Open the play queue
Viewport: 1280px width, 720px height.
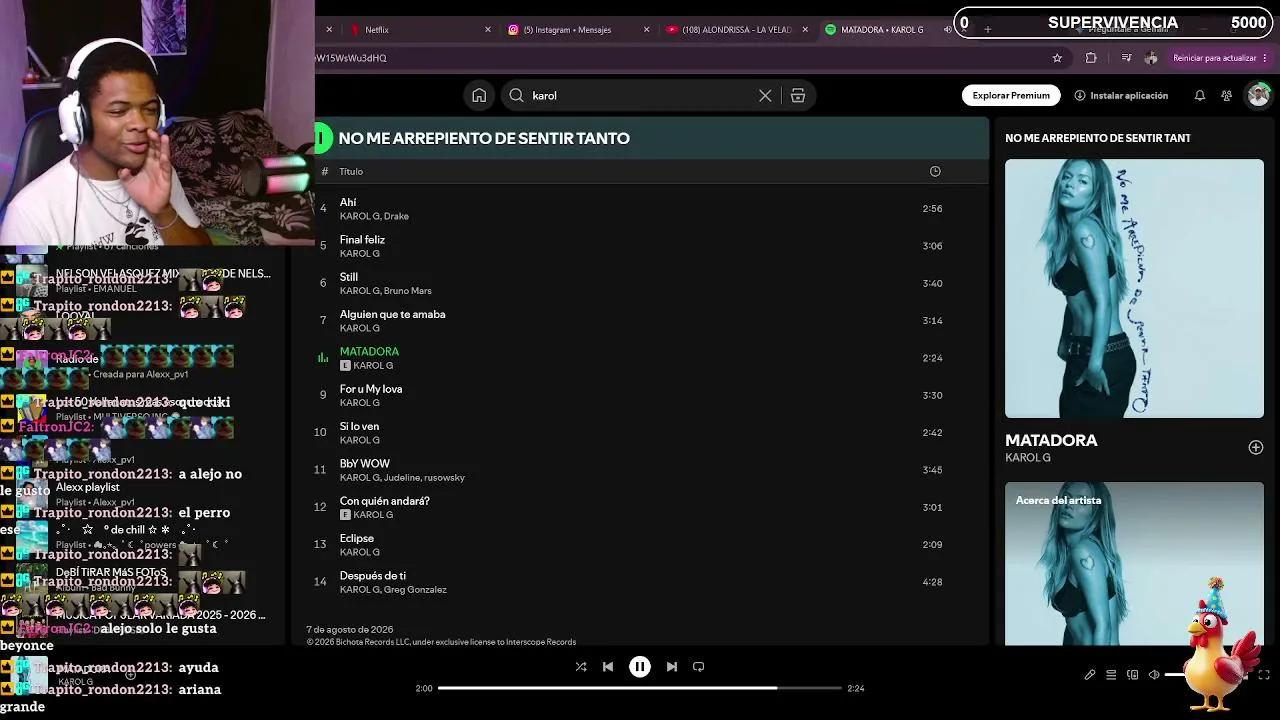pyautogui.click(x=1111, y=675)
